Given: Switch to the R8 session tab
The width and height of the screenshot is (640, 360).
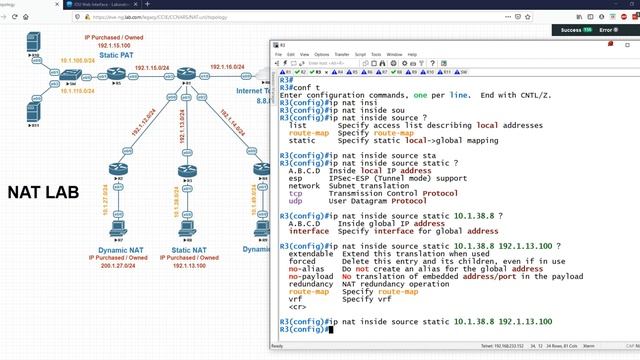Looking at the screenshot, I should tap(396, 72).
